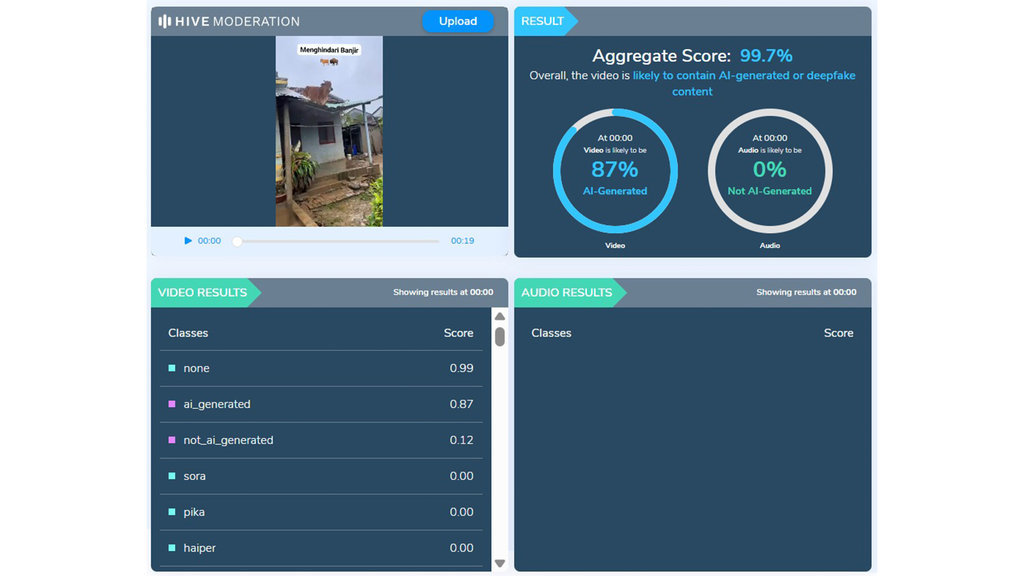
Task: Click the AUDIO RESULTS header tab
Action: (570, 293)
